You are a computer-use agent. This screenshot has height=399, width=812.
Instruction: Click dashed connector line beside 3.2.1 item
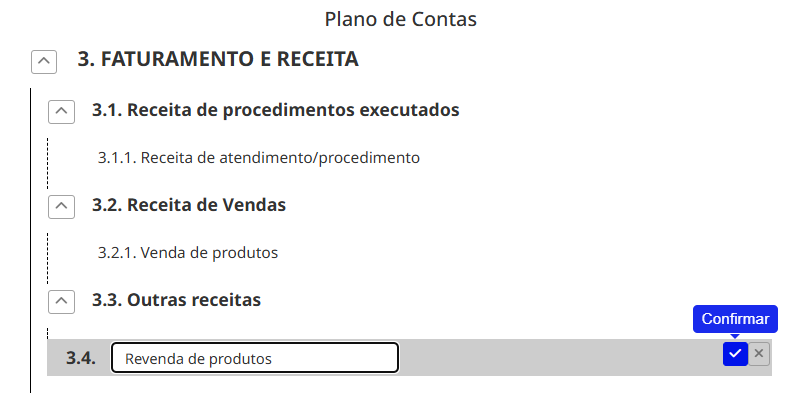coord(48,258)
